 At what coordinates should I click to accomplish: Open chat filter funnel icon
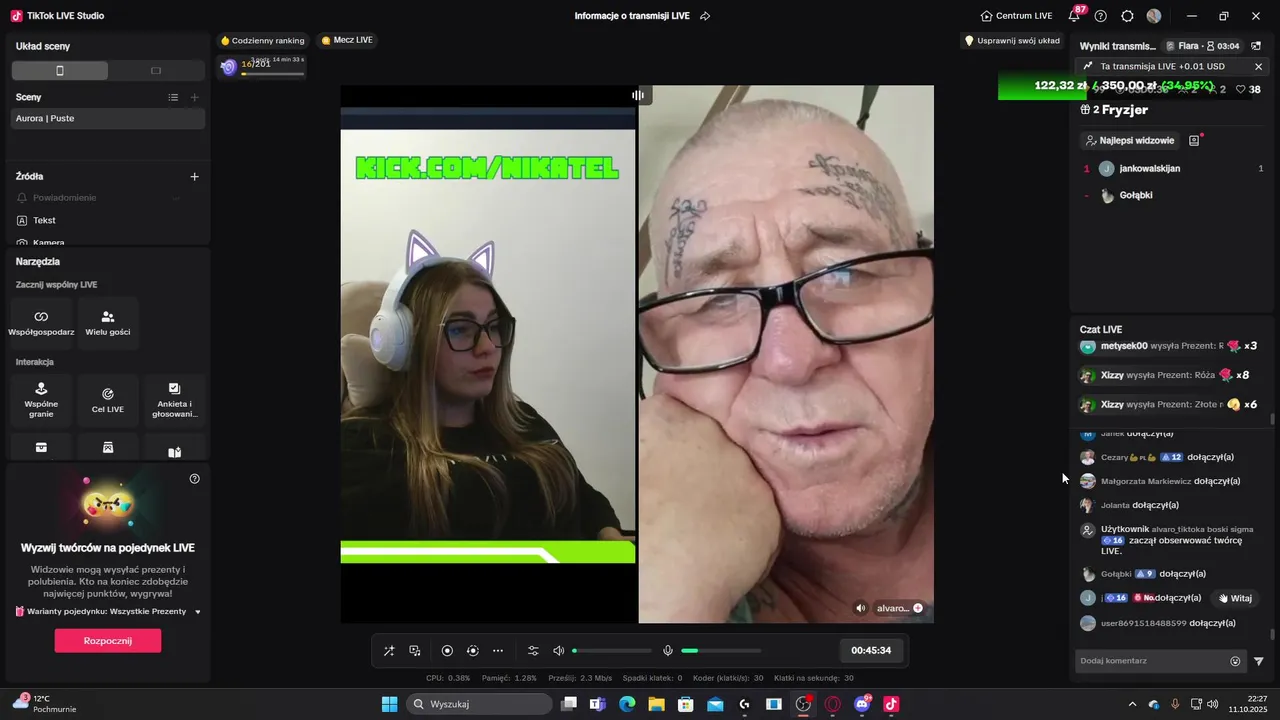1259,661
